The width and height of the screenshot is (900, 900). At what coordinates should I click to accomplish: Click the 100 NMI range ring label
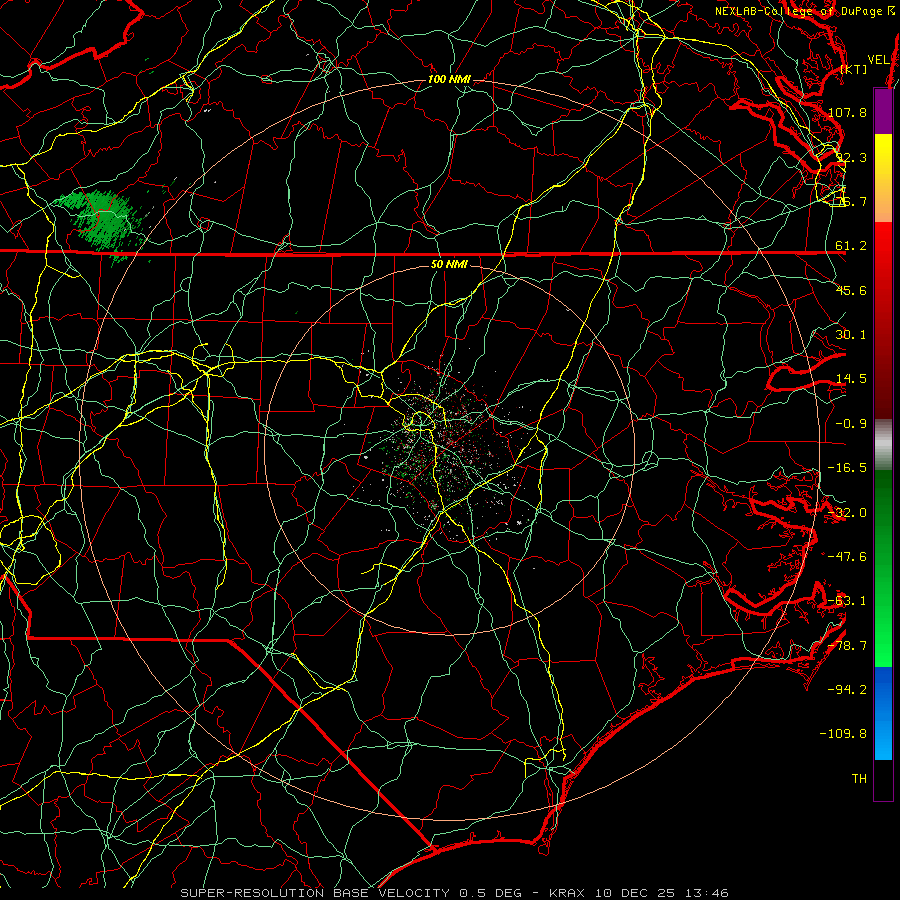[449, 79]
